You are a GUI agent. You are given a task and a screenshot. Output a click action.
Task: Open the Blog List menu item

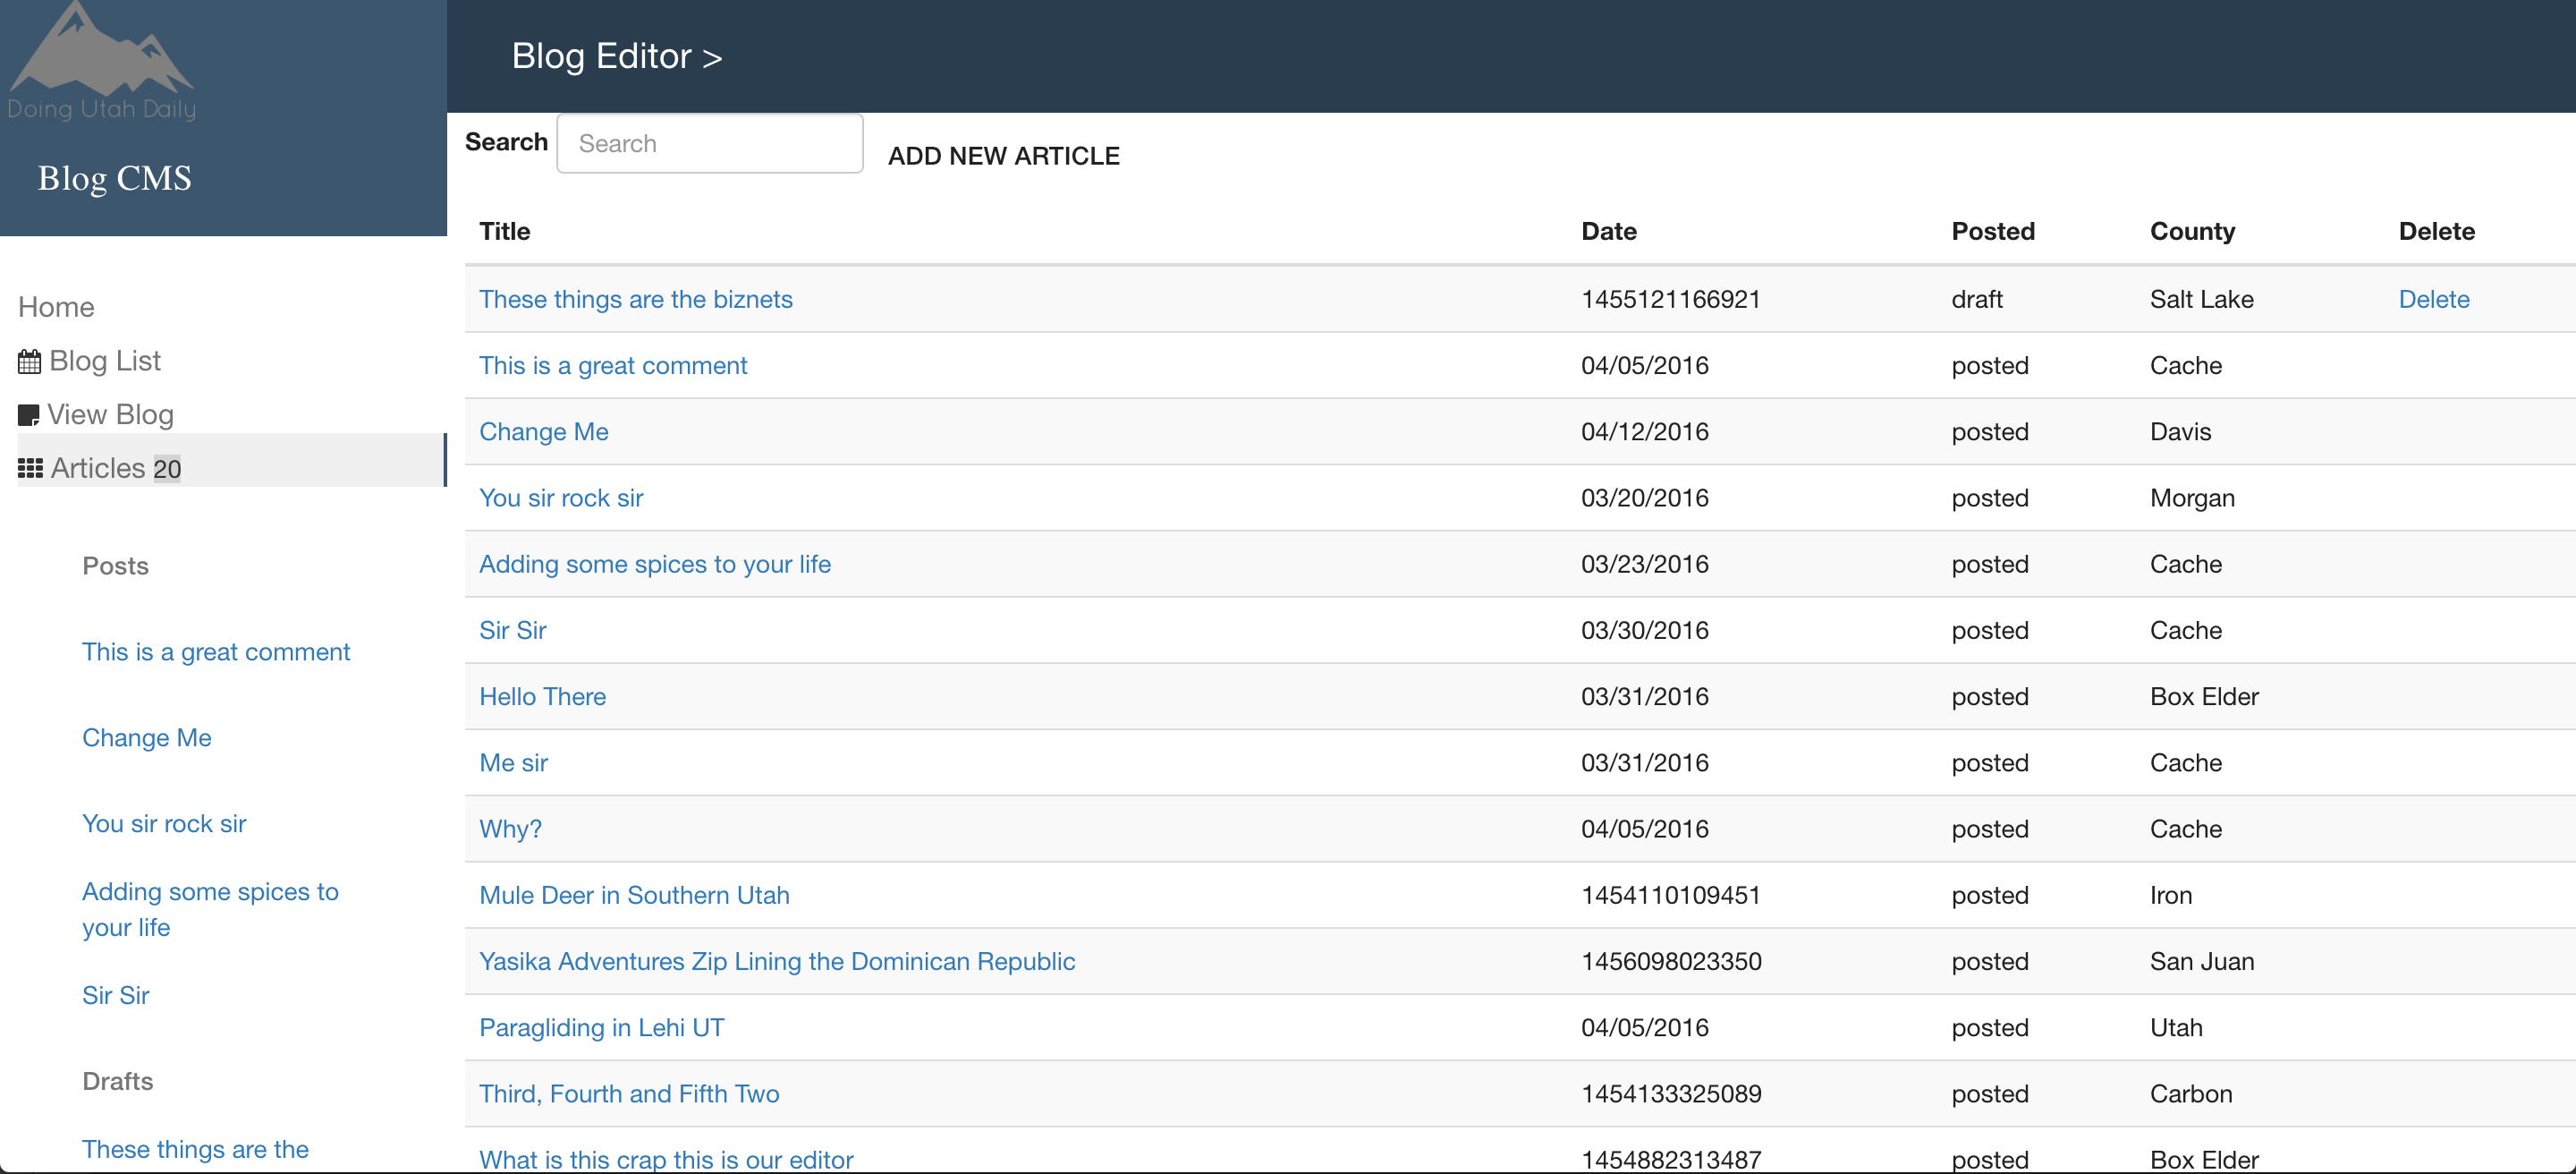click(104, 361)
